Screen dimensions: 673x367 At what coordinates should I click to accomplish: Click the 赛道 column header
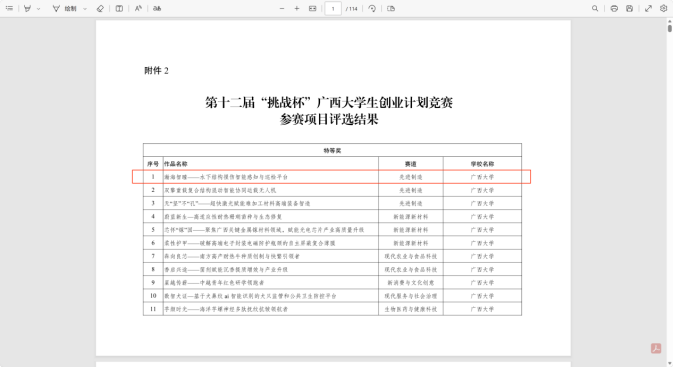pos(411,164)
